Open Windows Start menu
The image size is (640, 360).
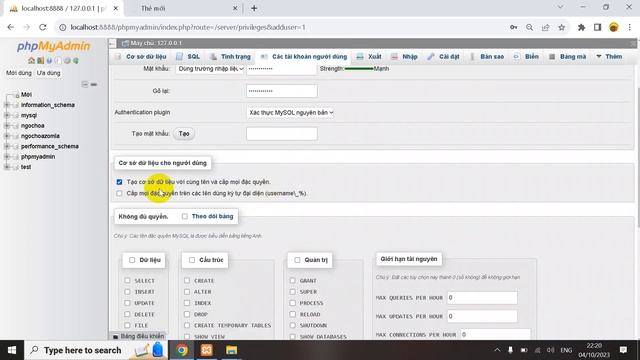pyautogui.click(x=12, y=350)
